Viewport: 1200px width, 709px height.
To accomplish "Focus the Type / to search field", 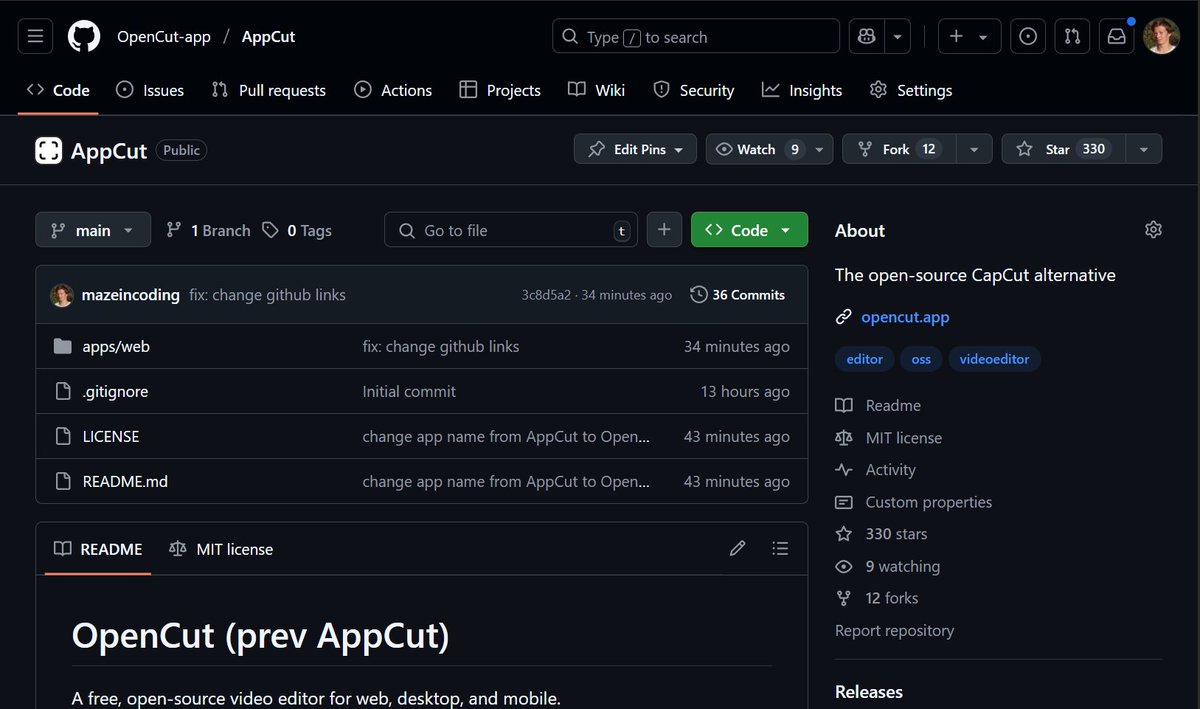I will tap(696, 37).
